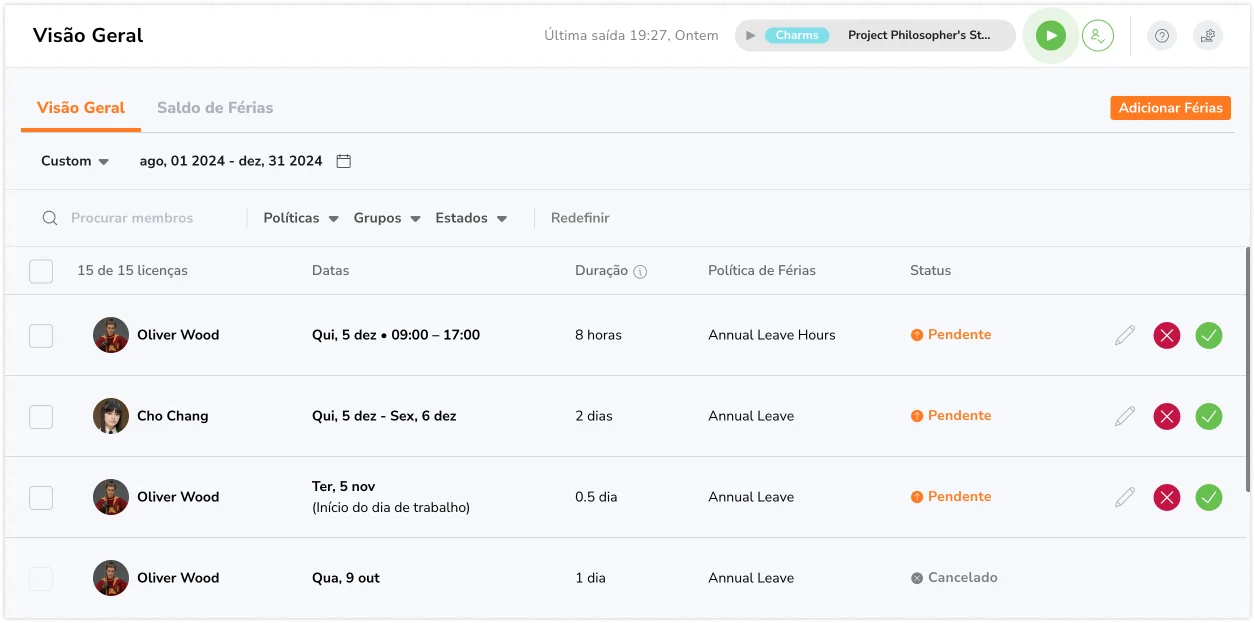Reject Oliver Wood's 8 horas leave request
This screenshot has width=1255, height=623.
tap(1167, 335)
